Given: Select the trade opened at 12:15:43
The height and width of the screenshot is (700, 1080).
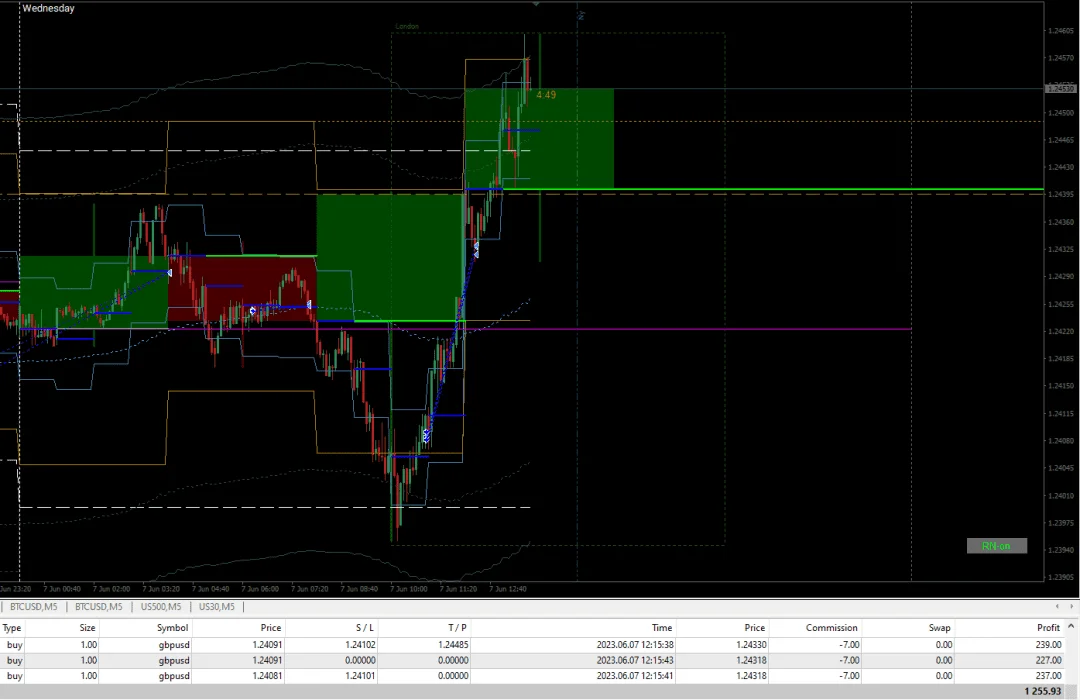Looking at the screenshot, I should [532, 660].
